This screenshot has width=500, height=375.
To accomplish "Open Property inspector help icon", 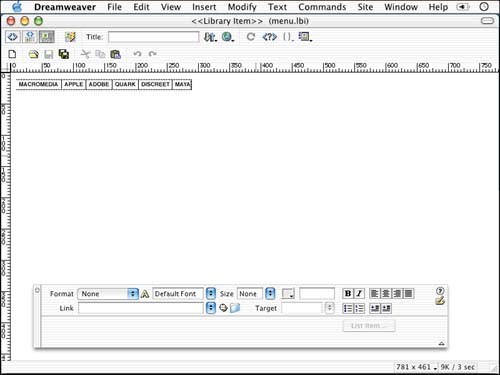I will (440, 291).
